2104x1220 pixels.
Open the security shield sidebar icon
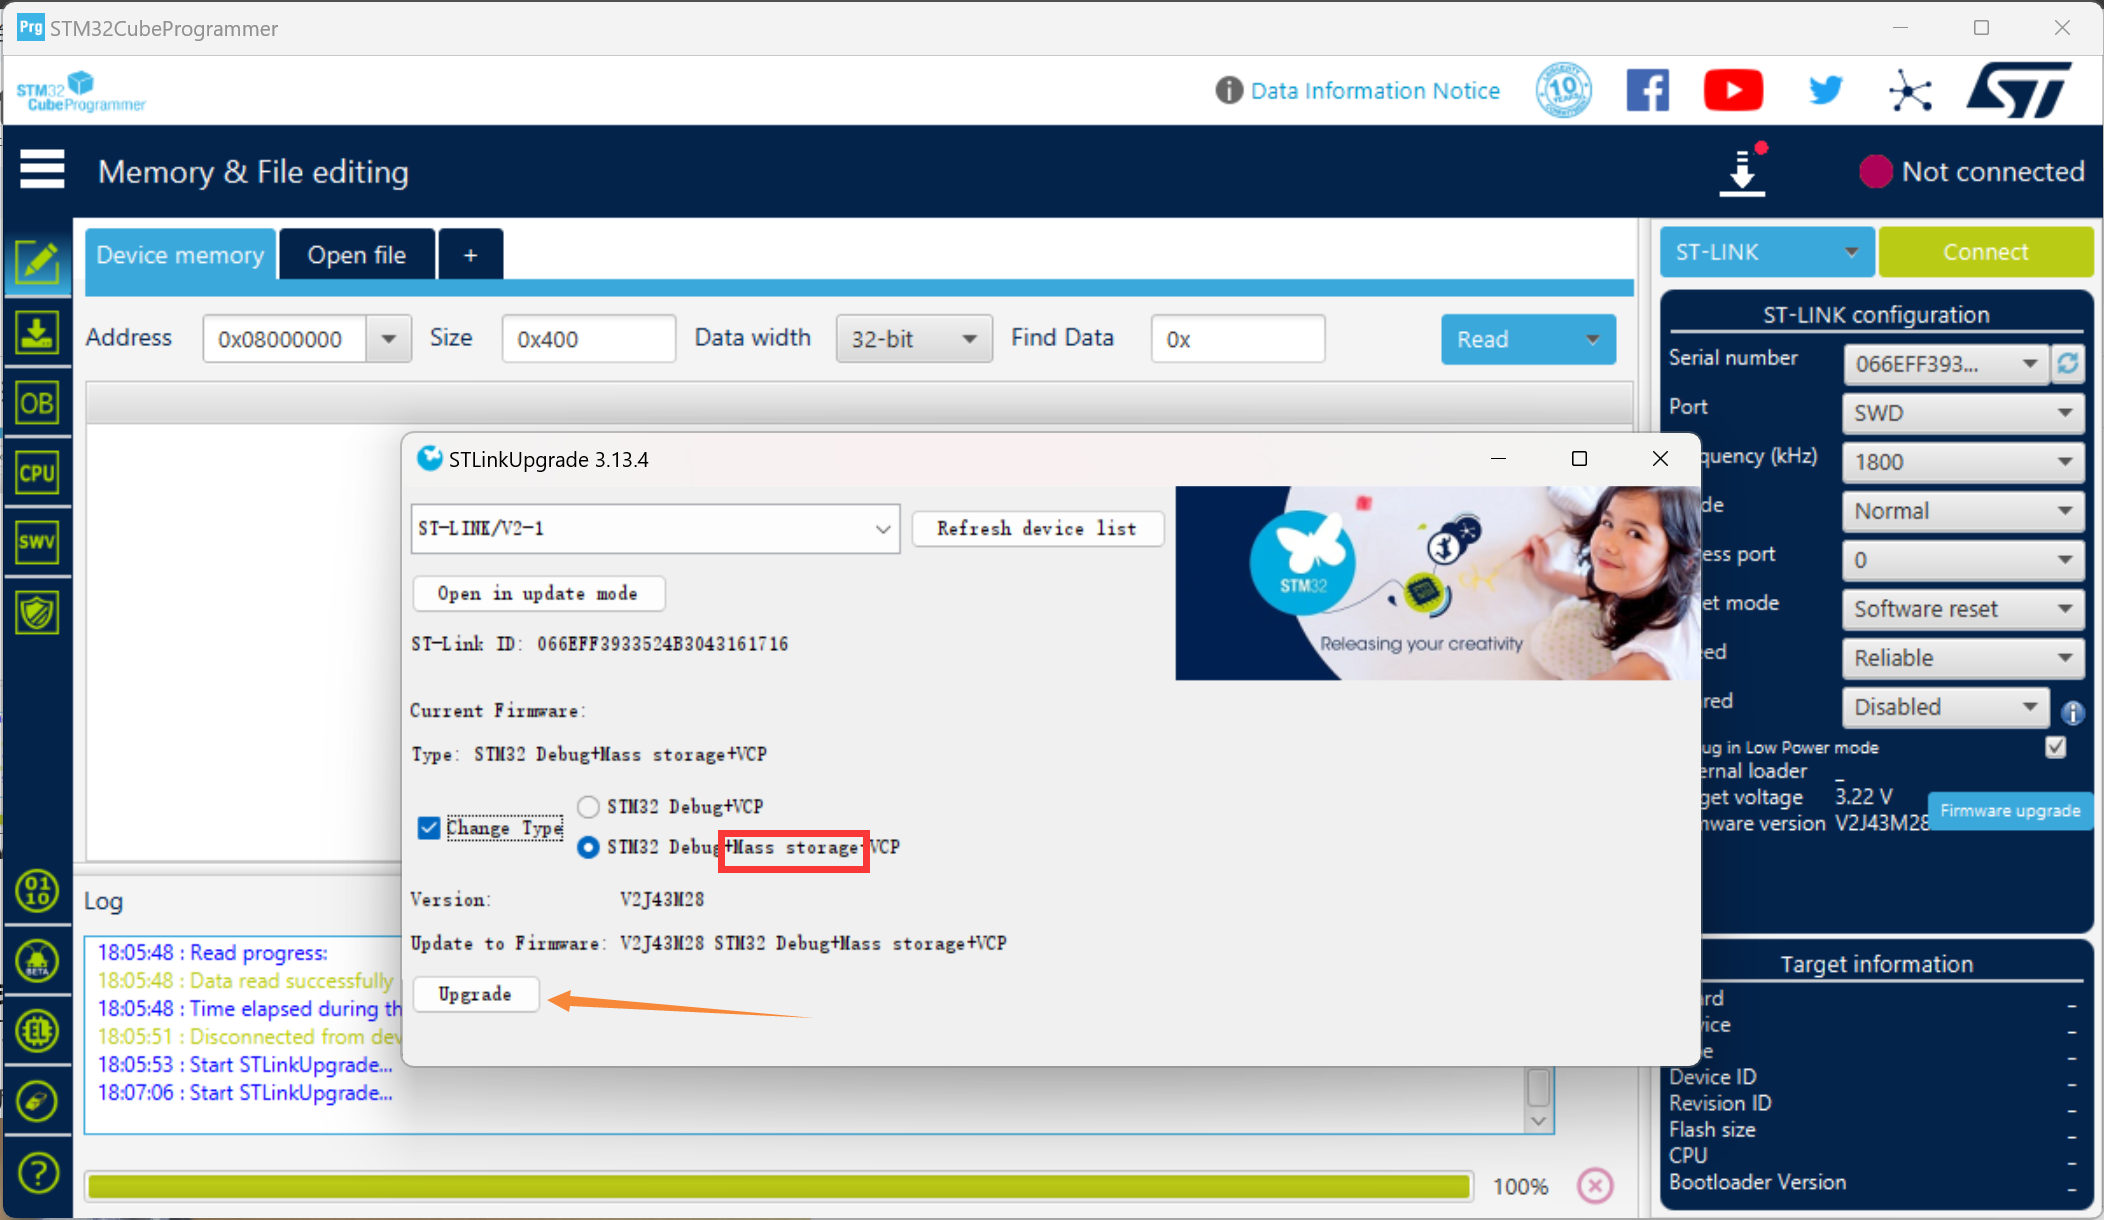[x=37, y=612]
